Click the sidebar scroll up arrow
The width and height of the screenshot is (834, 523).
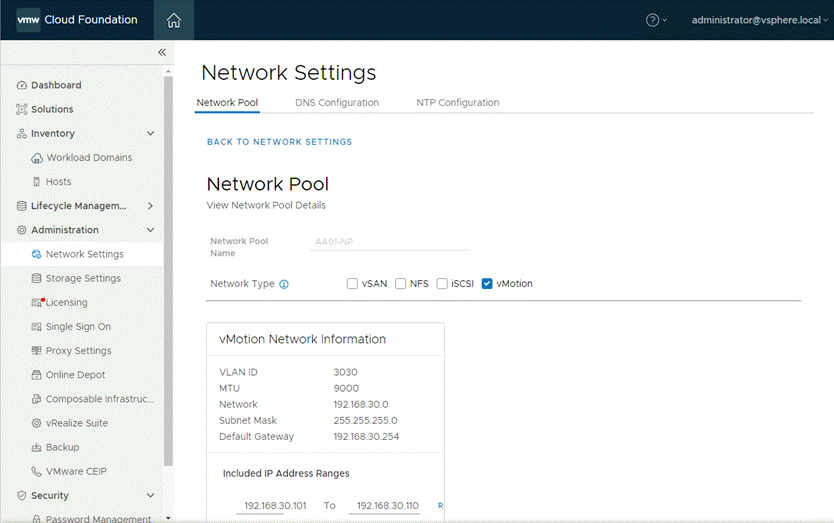pos(168,71)
